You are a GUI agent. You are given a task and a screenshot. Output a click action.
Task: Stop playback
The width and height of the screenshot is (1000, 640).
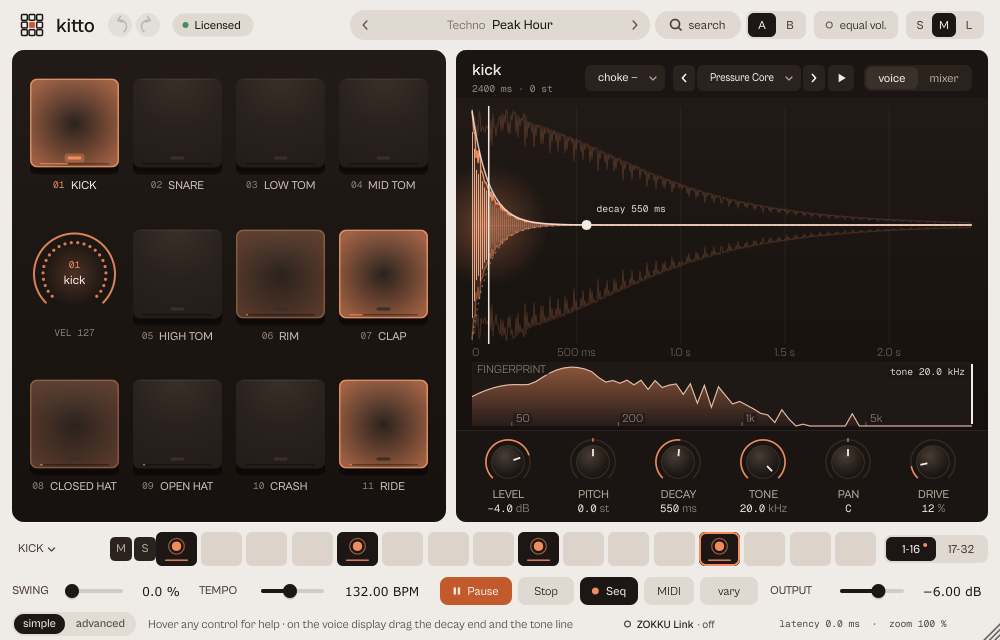click(x=546, y=591)
